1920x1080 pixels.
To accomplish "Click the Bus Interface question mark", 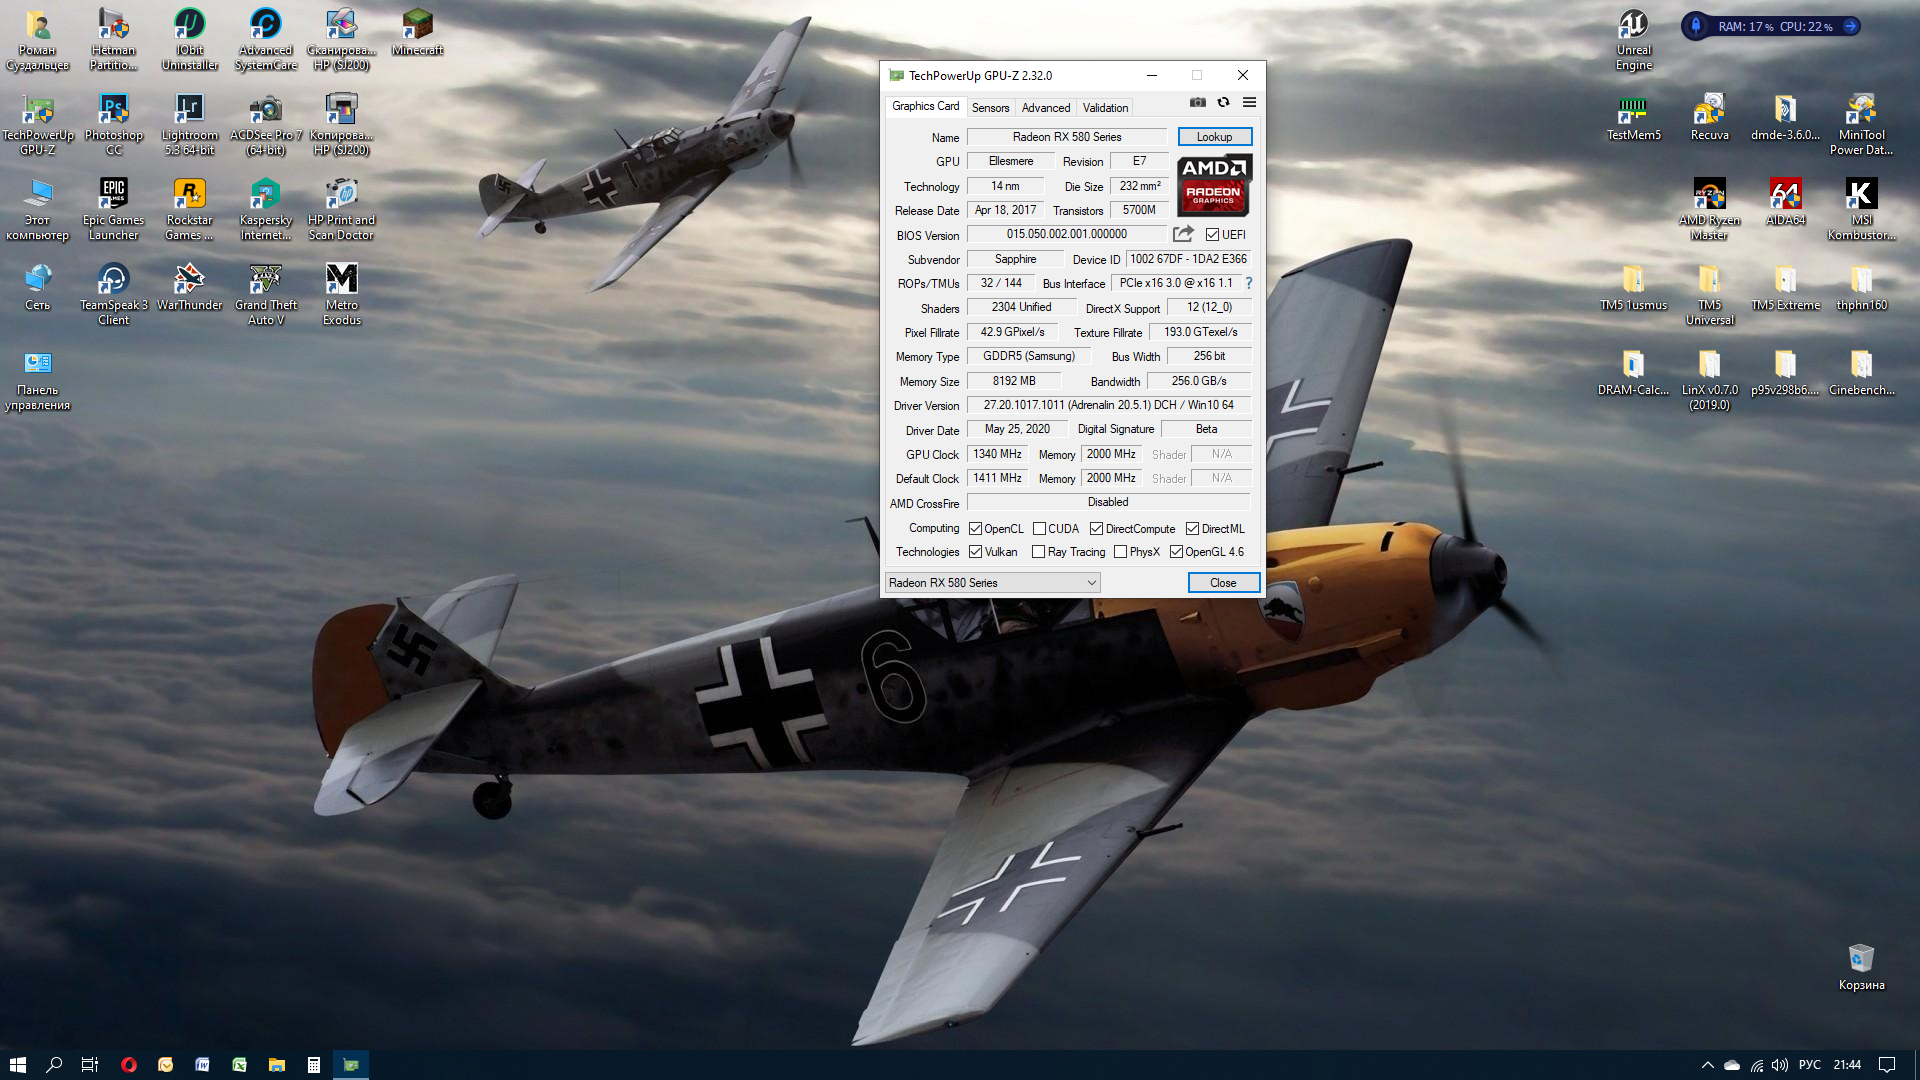I will tap(1249, 283).
